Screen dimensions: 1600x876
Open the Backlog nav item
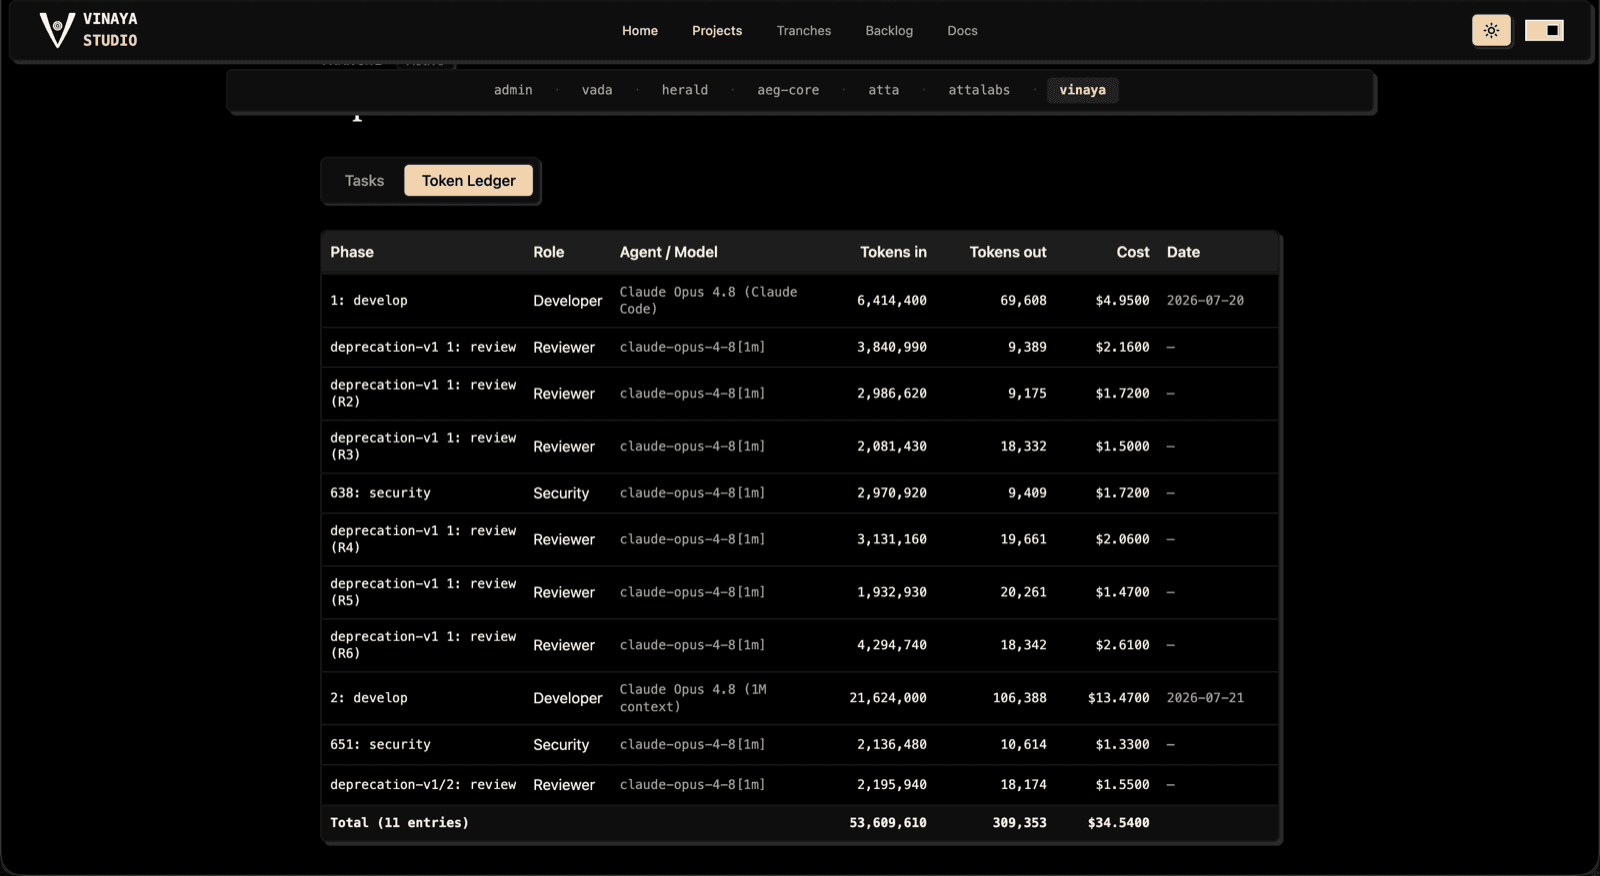pyautogui.click(x=889, y=31)
